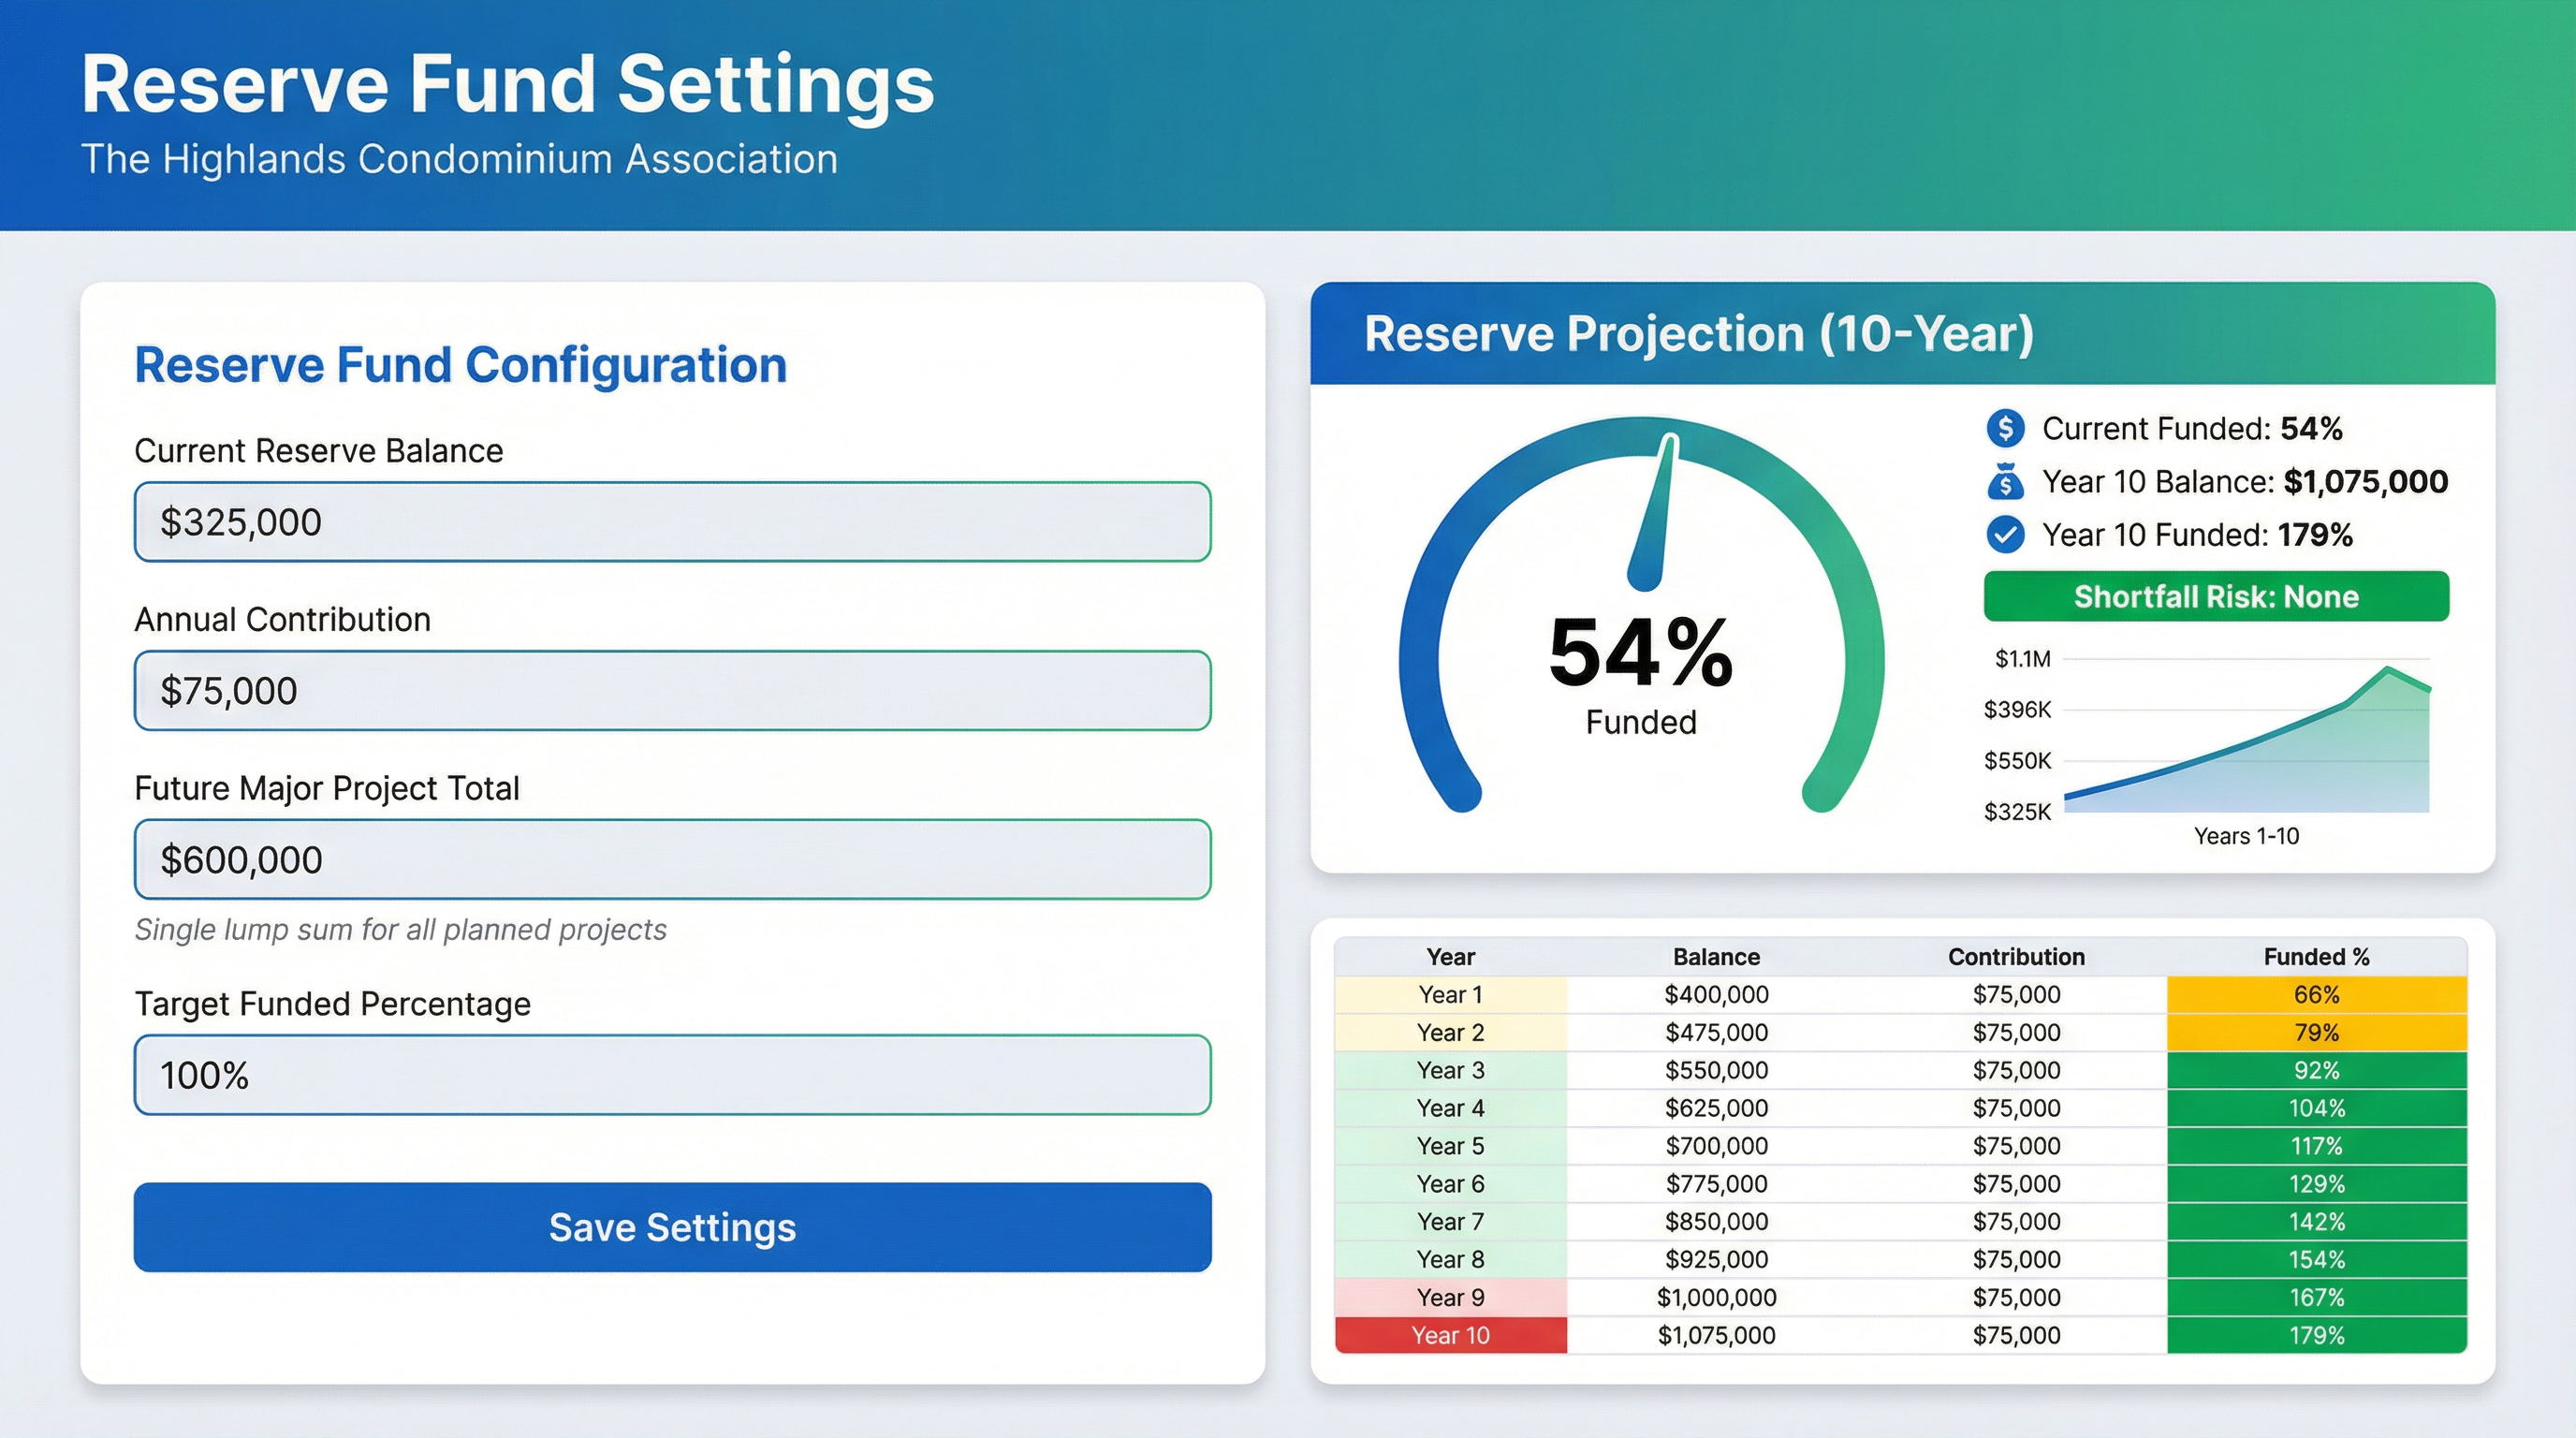Select the Year 9 row in the table
Screen dimensions: 2576x1438
point(1449,1297)
